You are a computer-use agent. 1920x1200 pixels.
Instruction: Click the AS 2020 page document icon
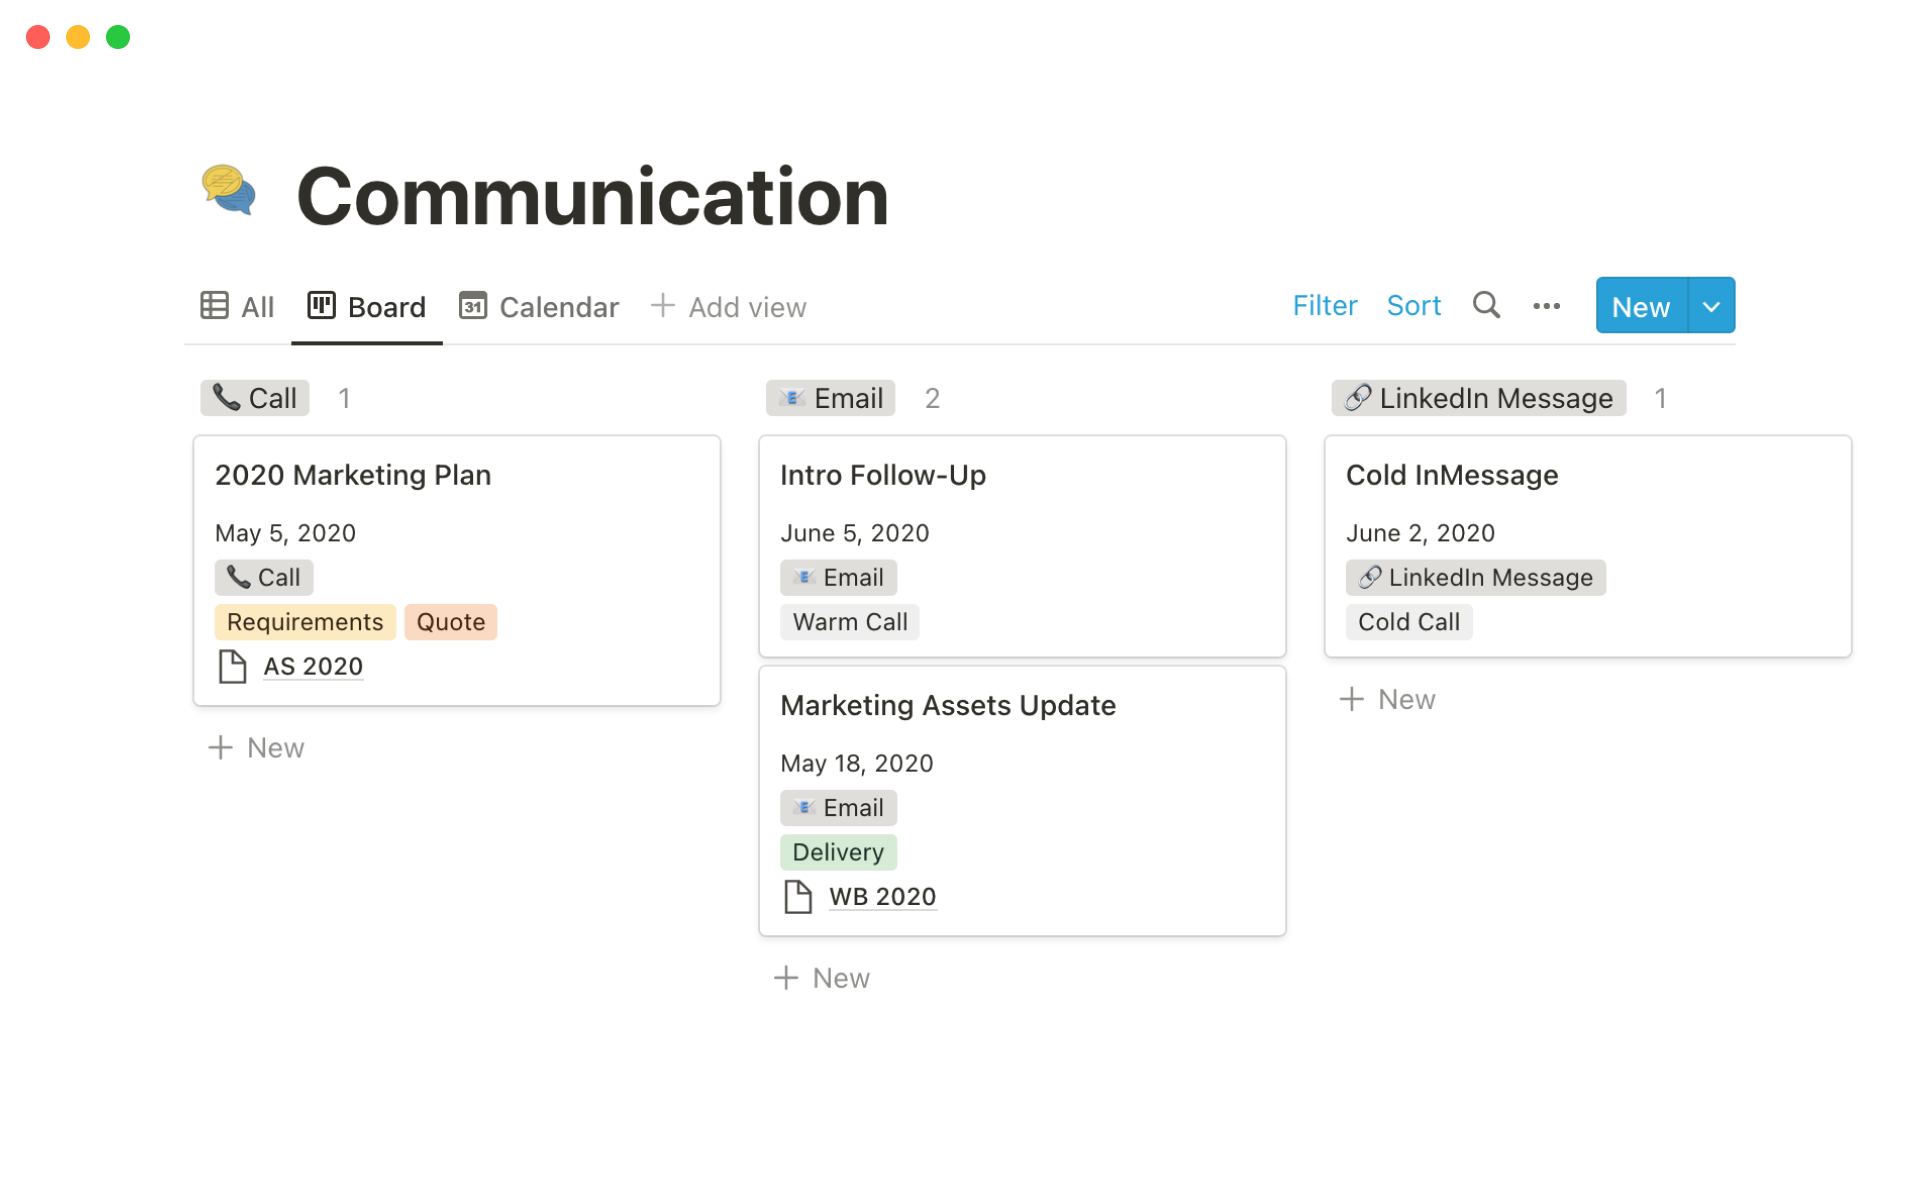[232, 666]
